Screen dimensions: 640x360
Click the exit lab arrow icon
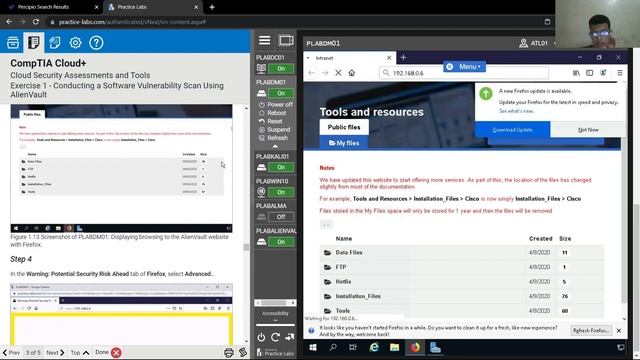point(289,337)
